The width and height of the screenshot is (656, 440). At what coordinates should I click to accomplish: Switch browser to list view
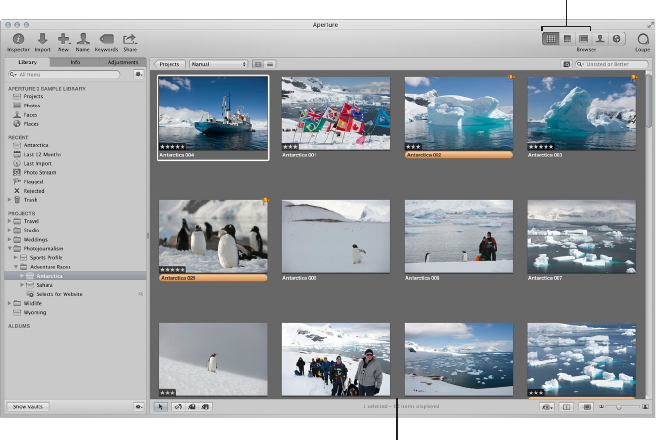pos(270,64)
